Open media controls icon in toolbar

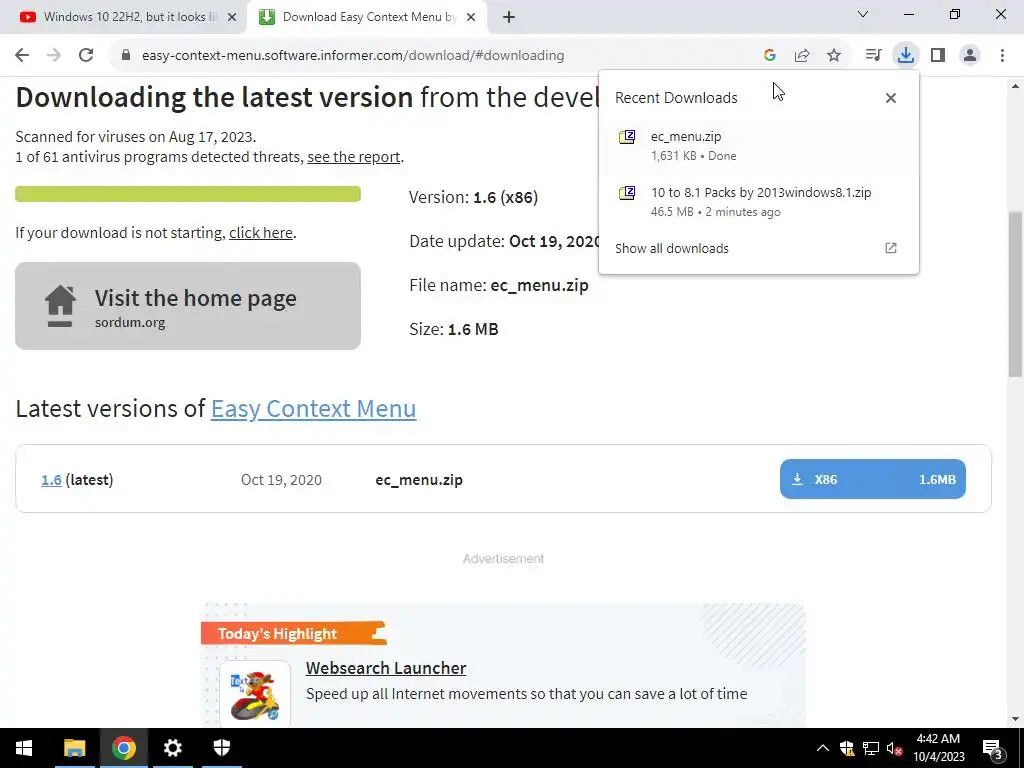click(873, 56)
